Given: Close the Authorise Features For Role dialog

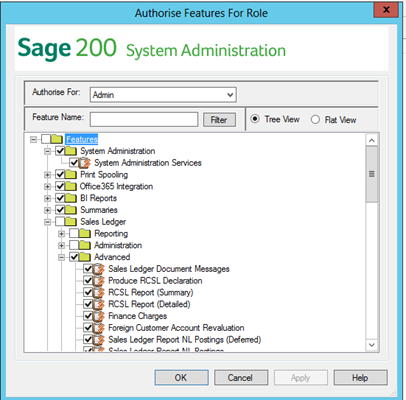Looking at the screenshot, I should pos(386,10).
